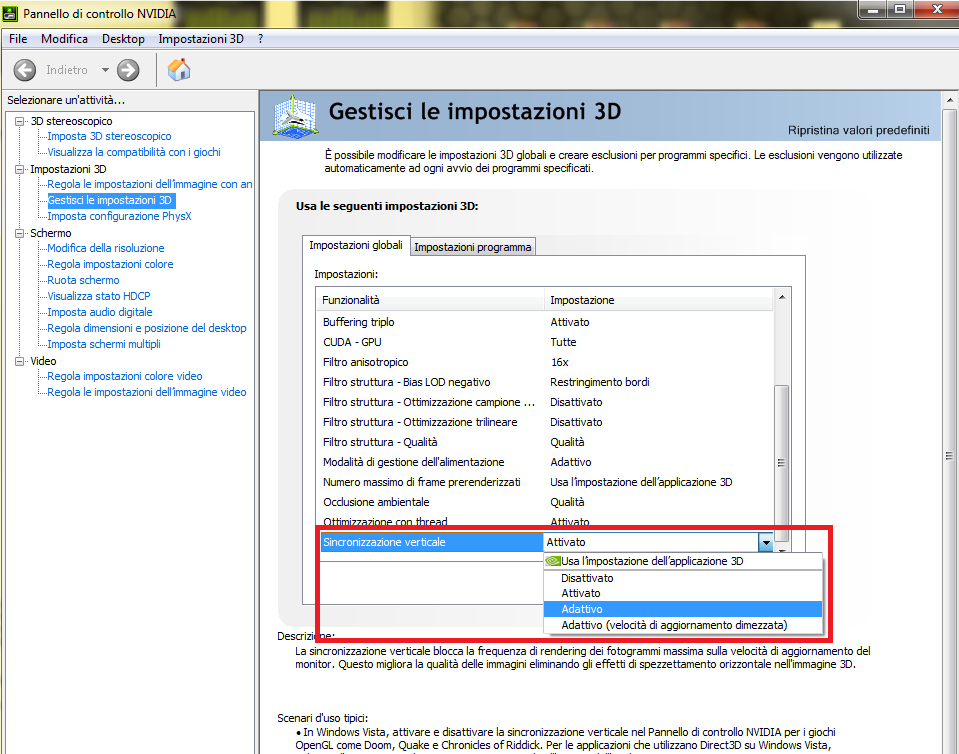Click the 3D settings header cube icon
The width and height of the screenshot is (959, 754).
point(295,116)
